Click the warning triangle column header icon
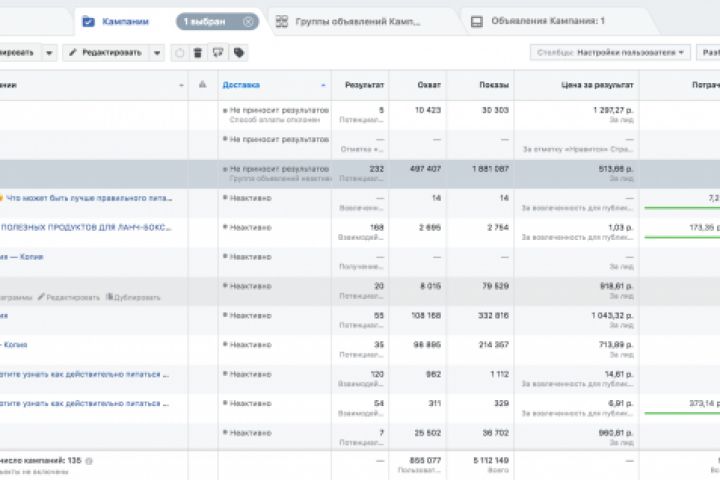This screenshot has width=720, height=480. pyautogui.click(x=203, y=85)
